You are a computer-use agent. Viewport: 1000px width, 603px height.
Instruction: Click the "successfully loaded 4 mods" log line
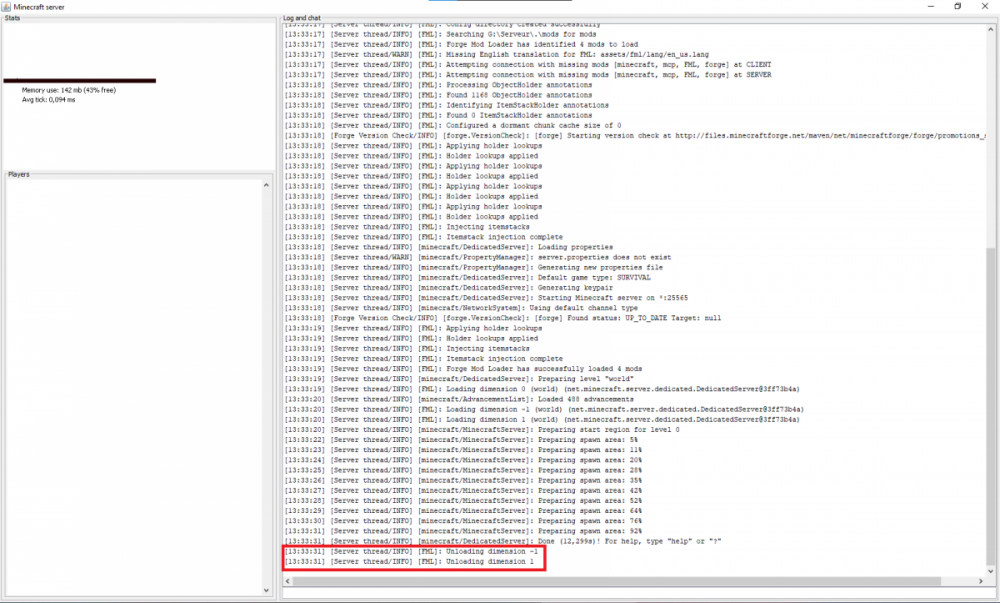pyautogui.click(x=463, y=369)
